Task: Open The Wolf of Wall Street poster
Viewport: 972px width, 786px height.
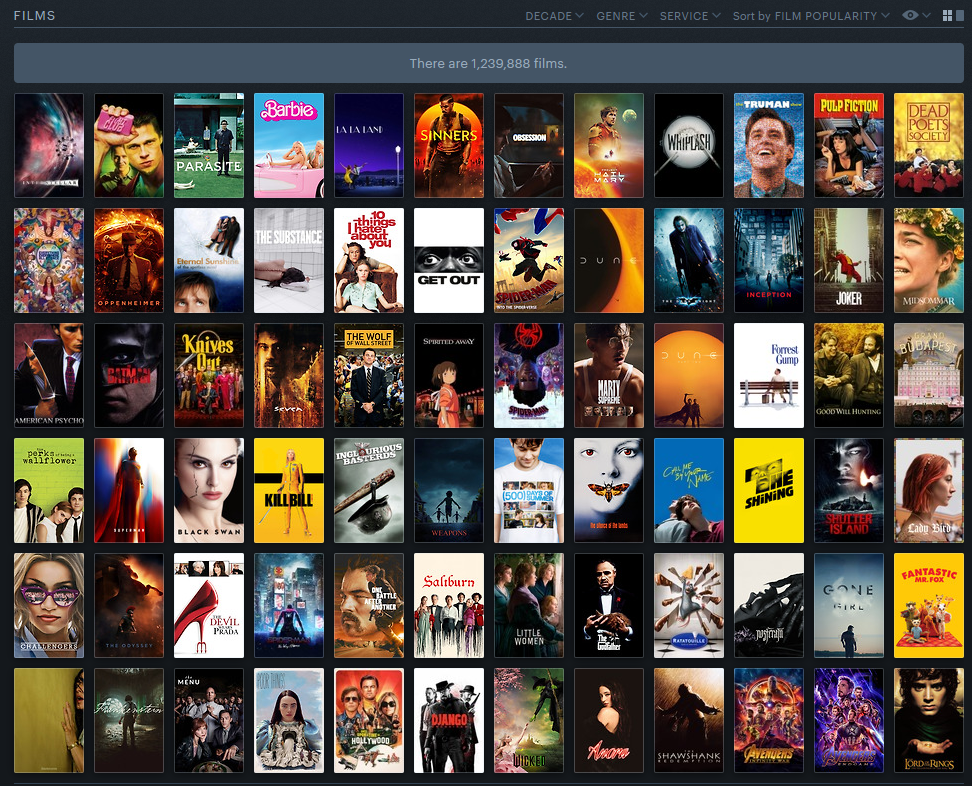Action: (369, 376)
